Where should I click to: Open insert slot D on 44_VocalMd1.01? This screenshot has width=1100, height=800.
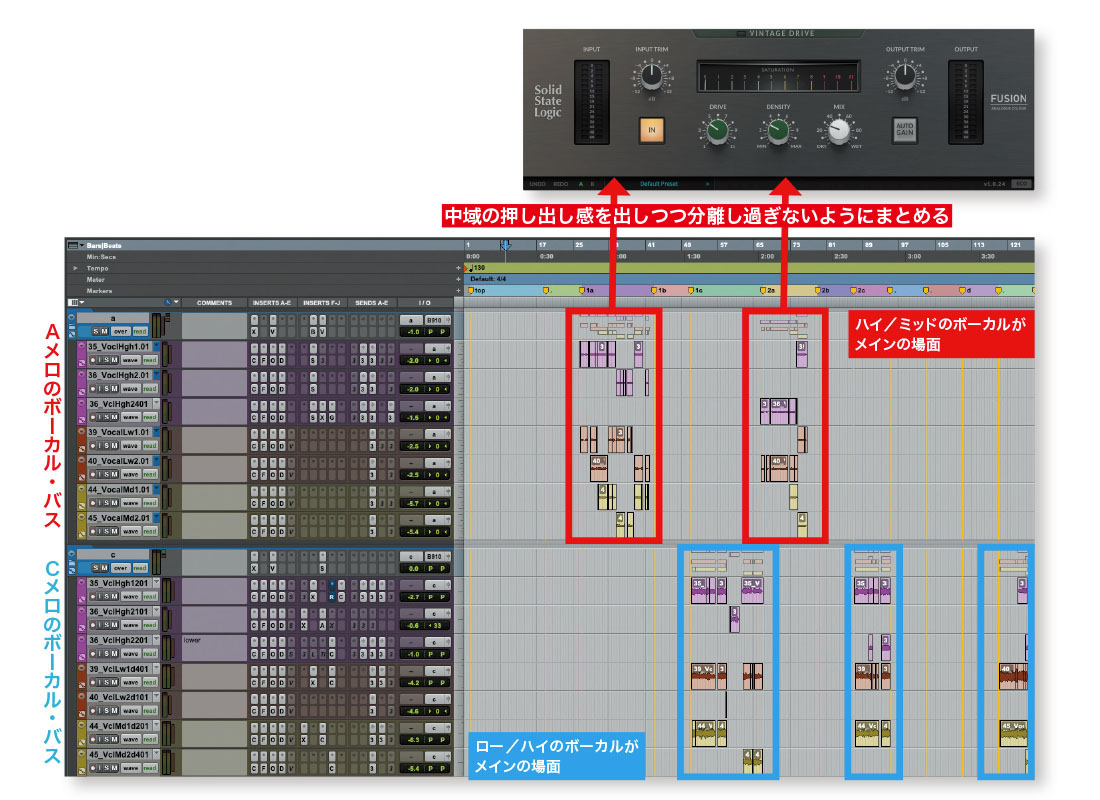[x=282, y=503]
